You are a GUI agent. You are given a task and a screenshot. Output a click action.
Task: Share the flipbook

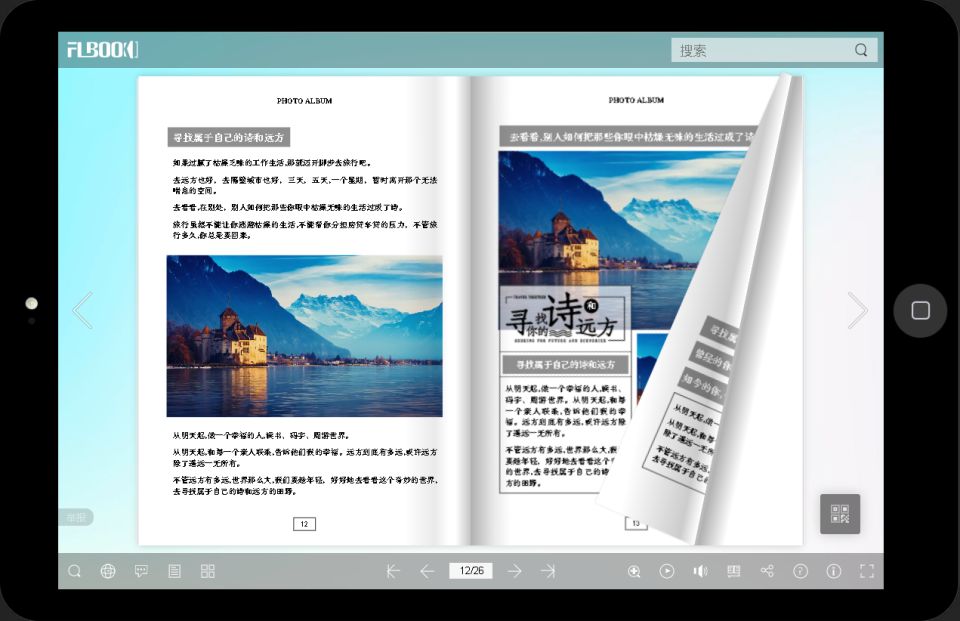(x=767, y=571)
